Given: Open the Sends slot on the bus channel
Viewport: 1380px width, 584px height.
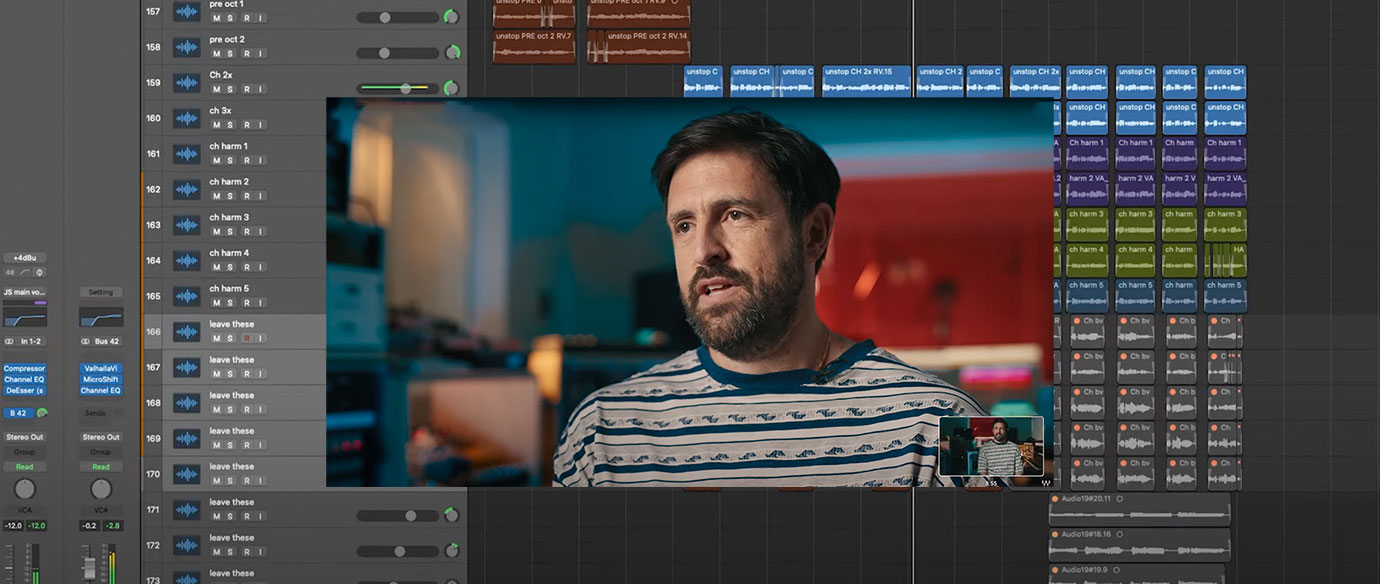Looking at the screenshot, I should click(96, 413).
